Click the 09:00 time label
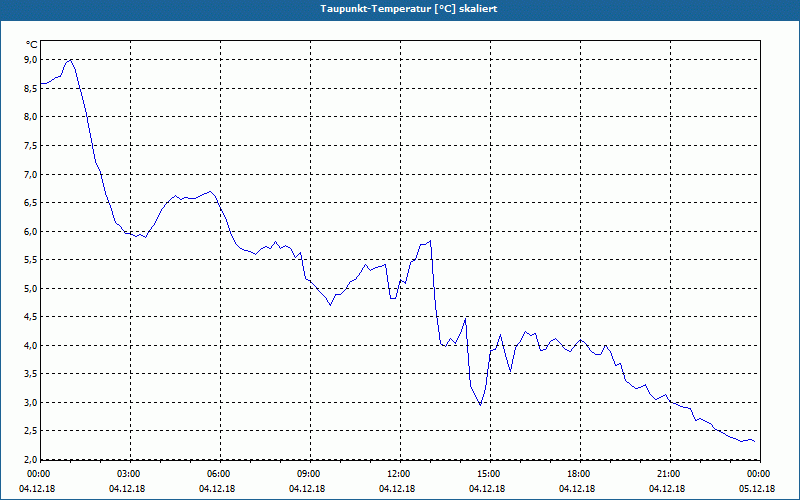Image resolution: width=800 pixels, height=500 pixels. coord(310,474)
